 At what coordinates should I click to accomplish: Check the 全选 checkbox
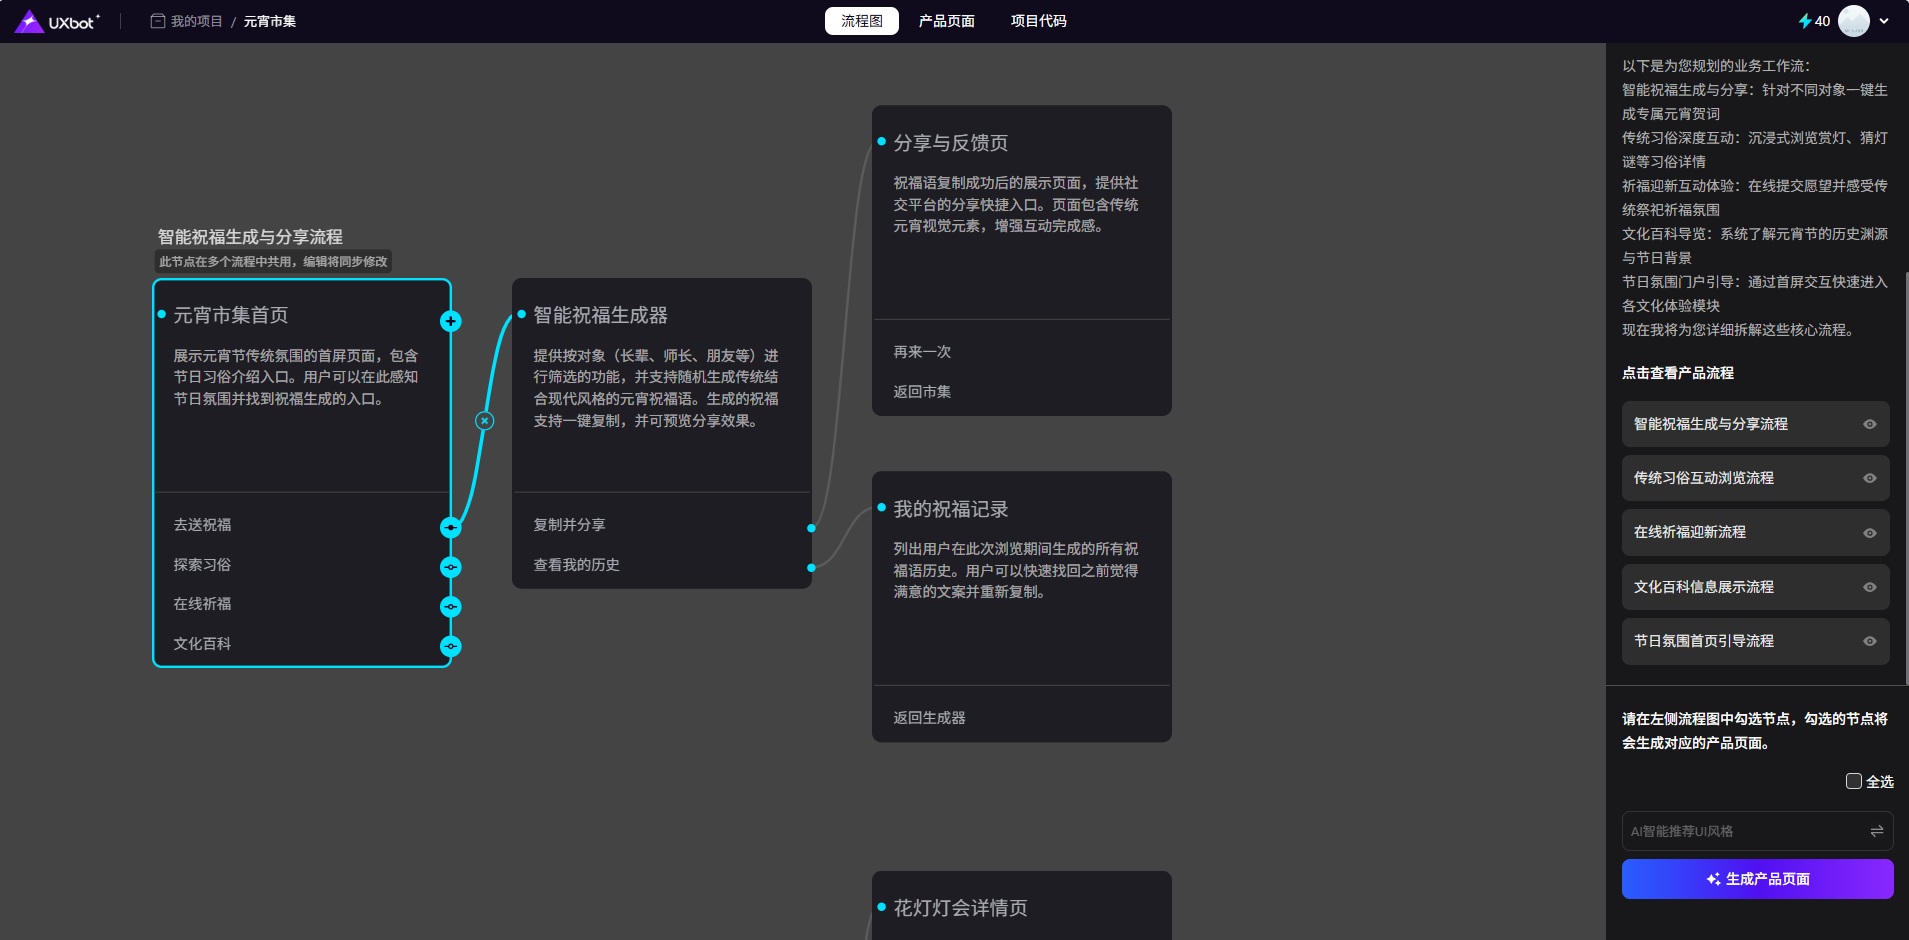pyautogui.click(x=1853, y=781)
